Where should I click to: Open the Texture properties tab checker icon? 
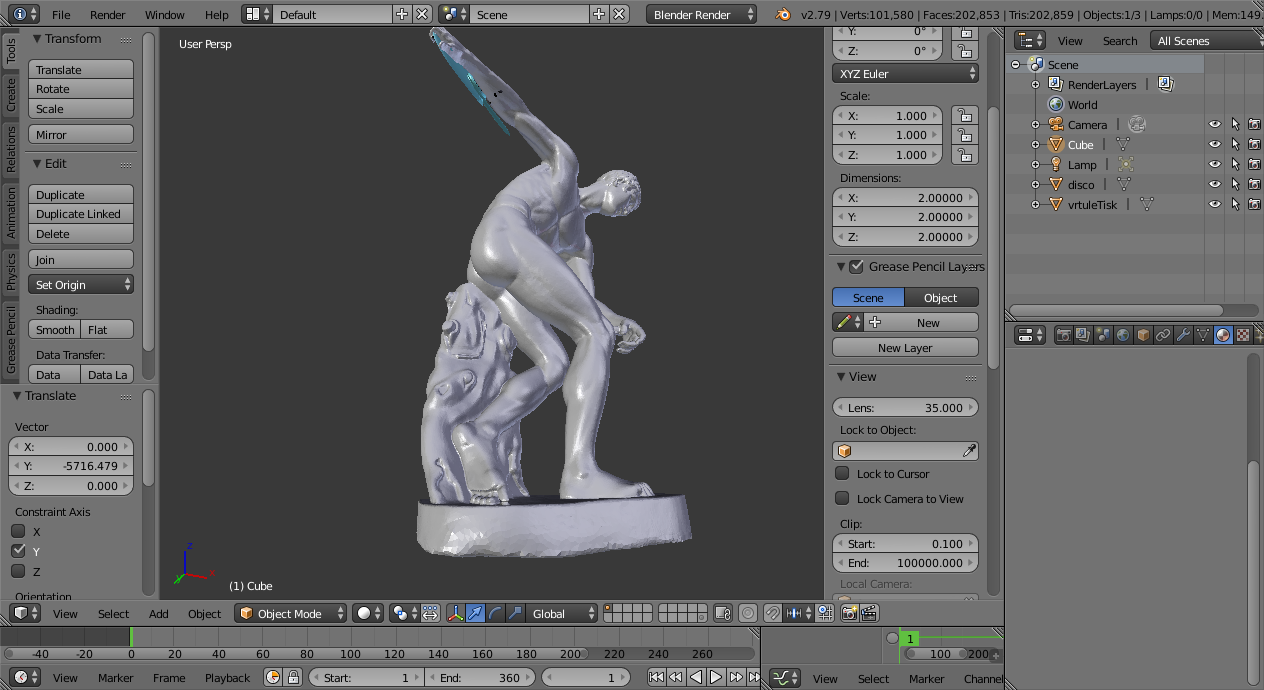click(1243, 336)
